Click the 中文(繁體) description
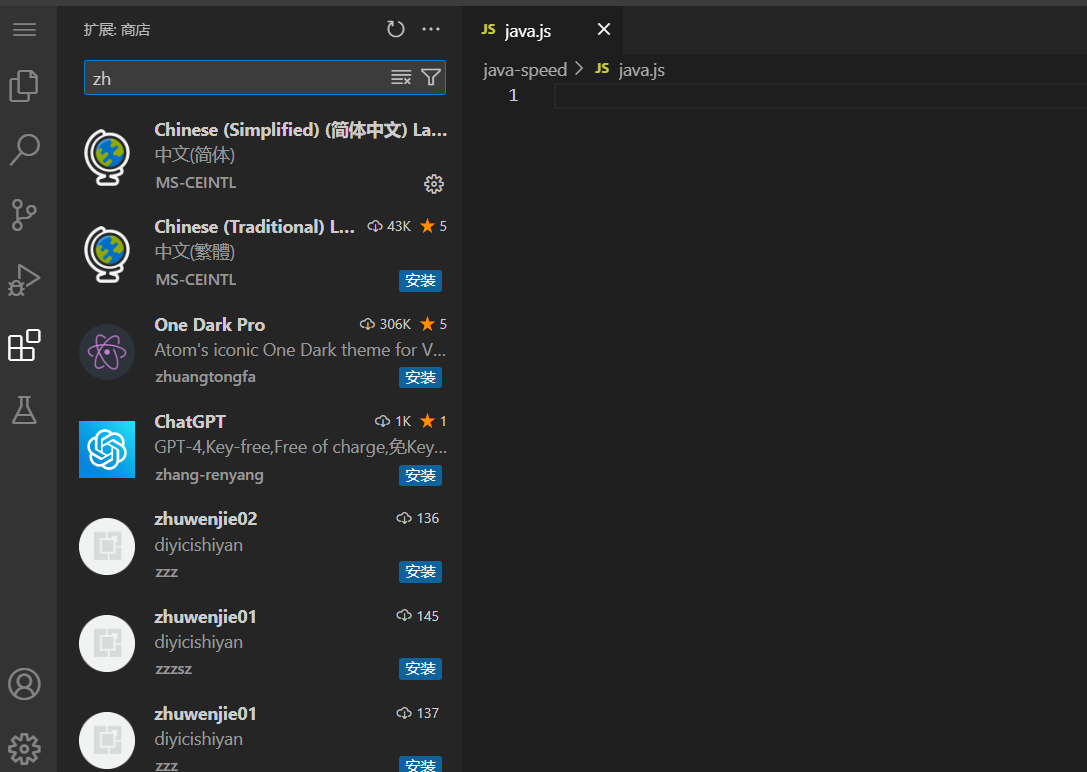1087x772 pixels. point(195,252)
